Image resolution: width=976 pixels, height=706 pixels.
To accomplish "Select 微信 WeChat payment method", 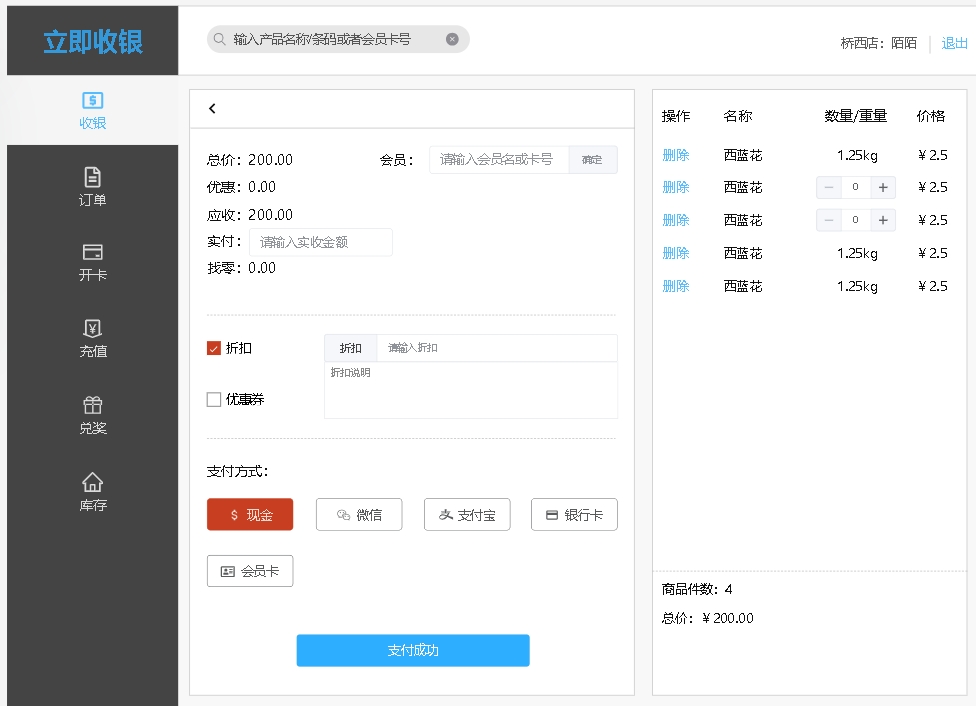I will coord(359,514).
